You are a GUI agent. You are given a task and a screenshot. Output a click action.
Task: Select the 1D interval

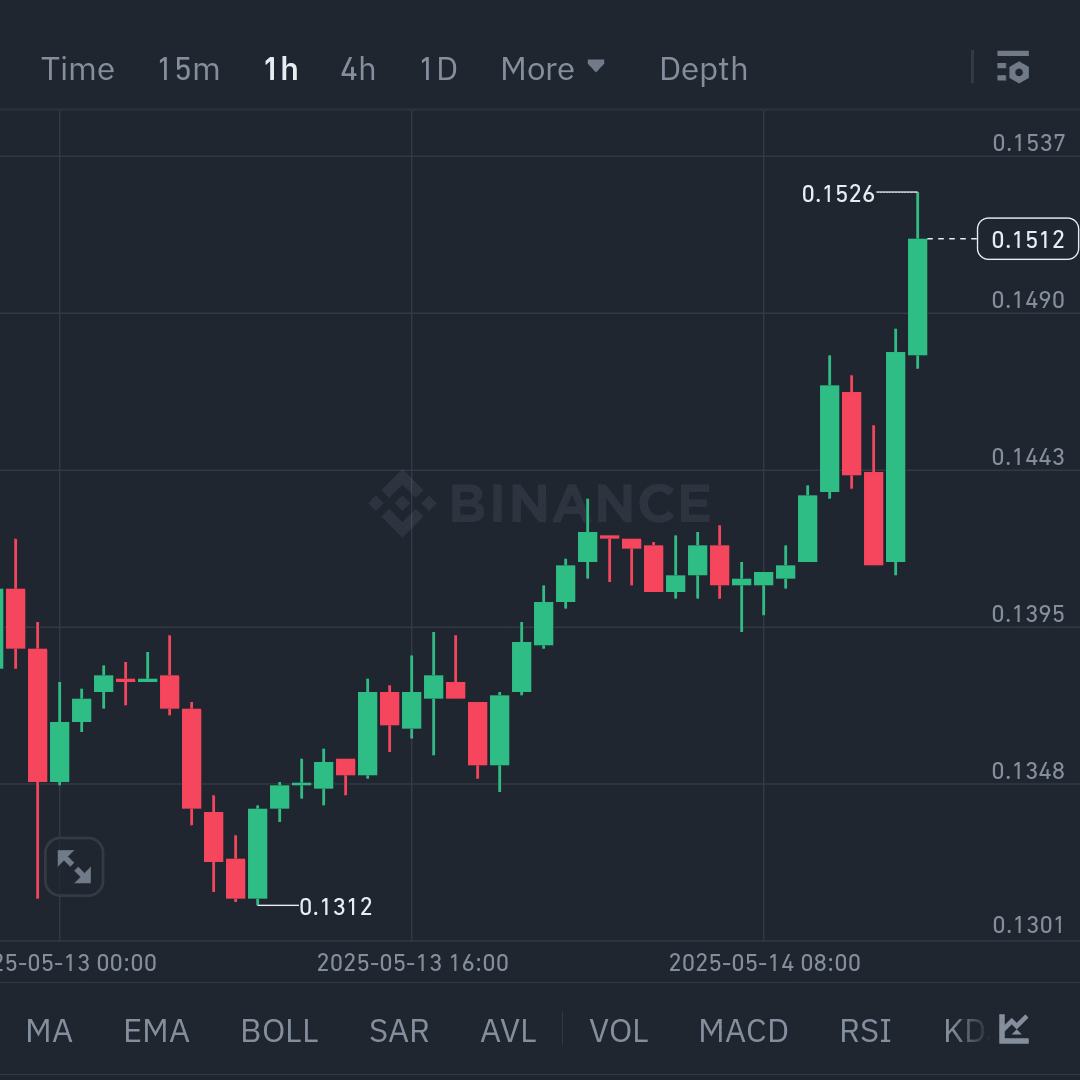coord(439,69)
